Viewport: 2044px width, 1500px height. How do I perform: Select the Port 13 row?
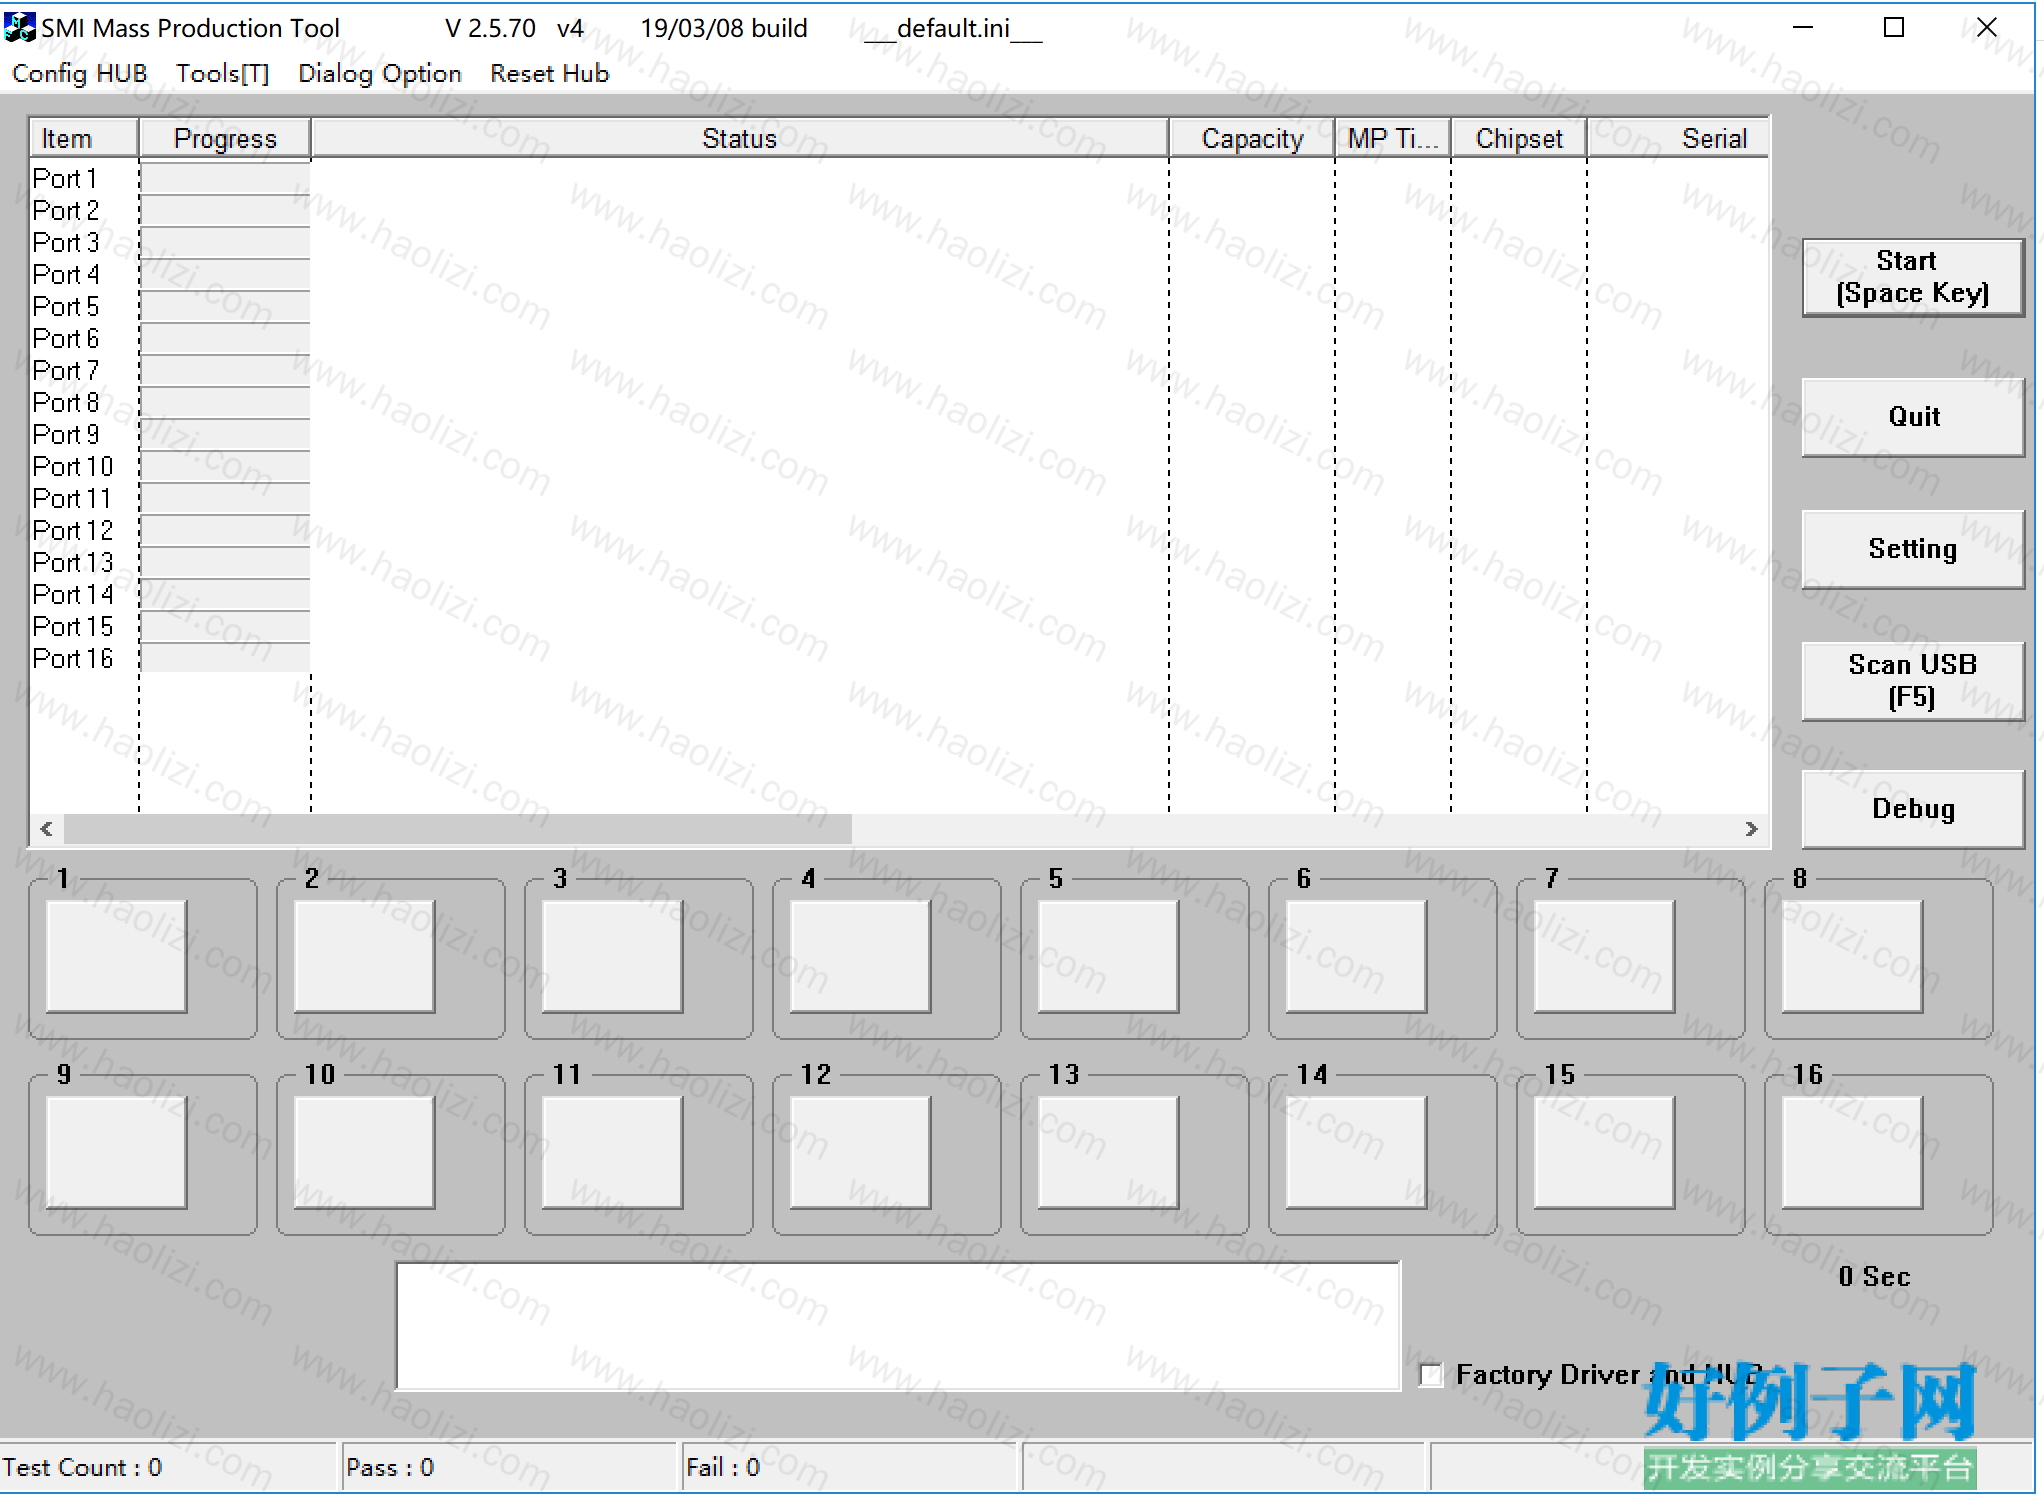tap(900, 562)
